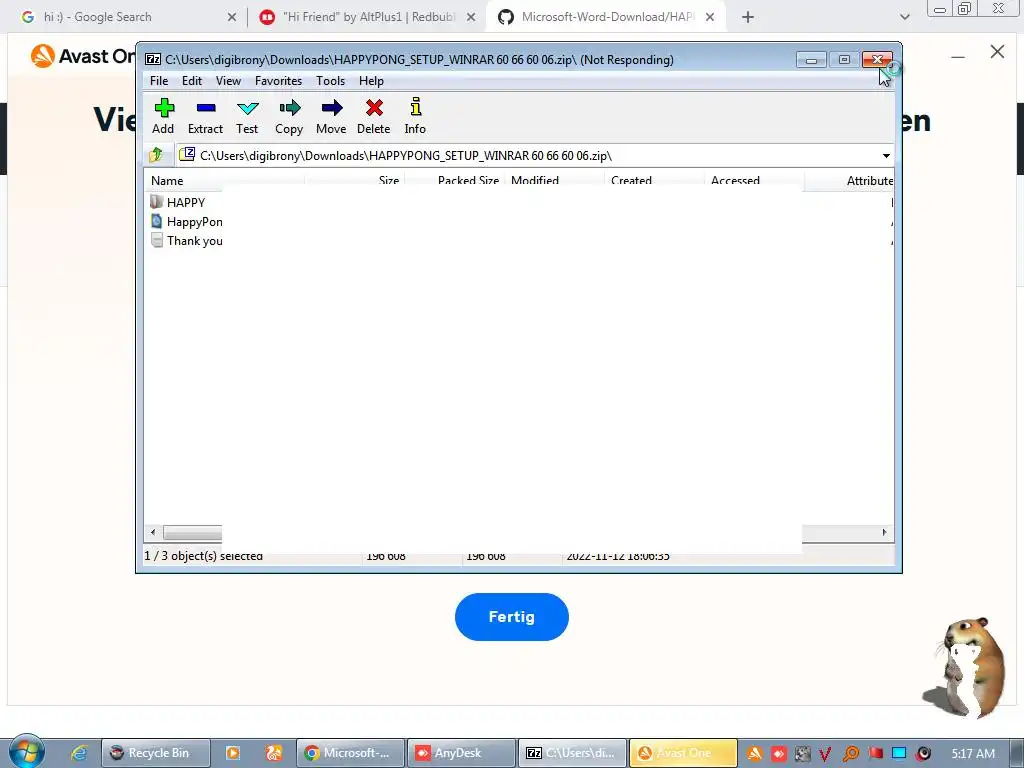
Task: Switch to Microsoft-Word-Download GitHub tab
Action: point(604,17)
